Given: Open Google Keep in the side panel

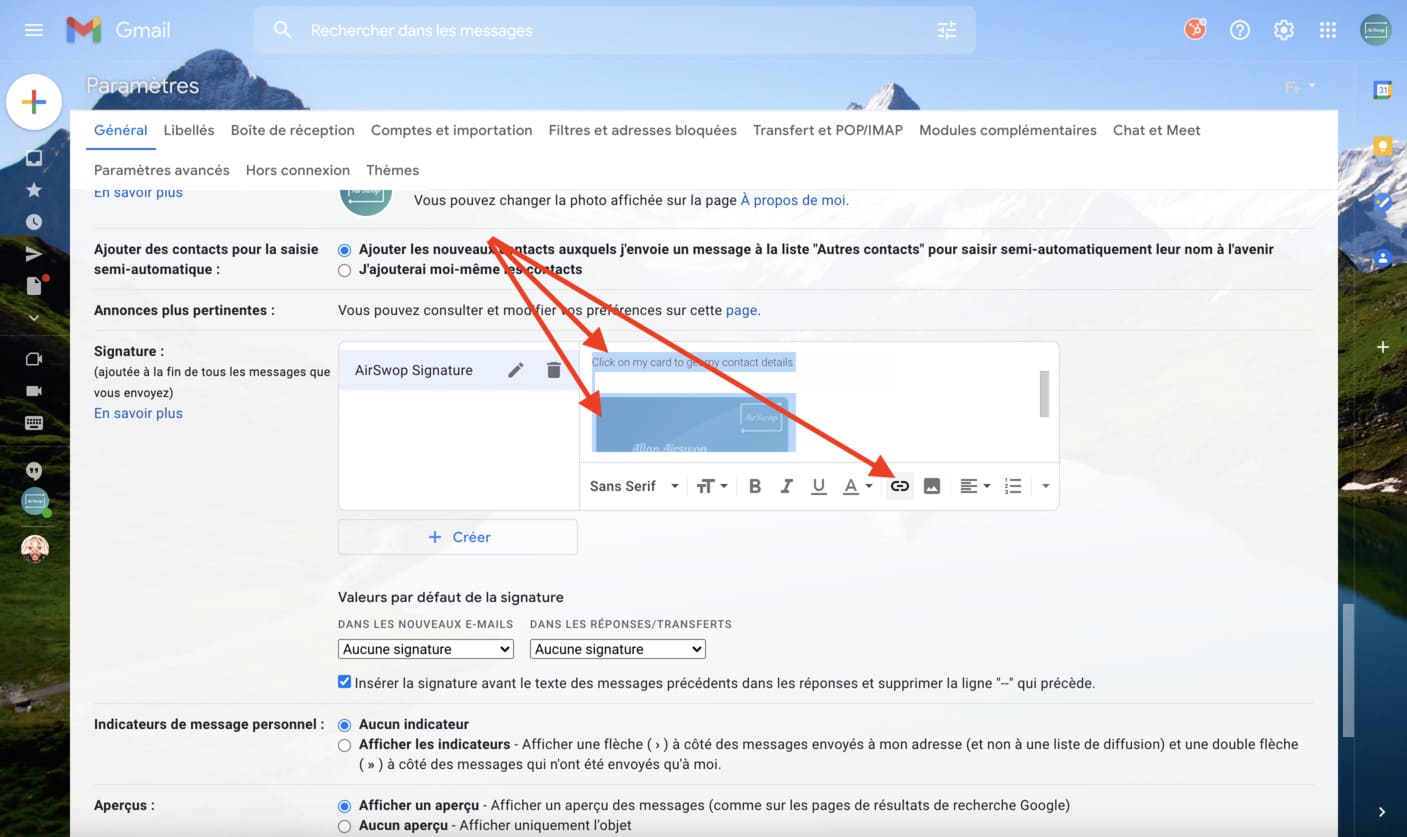Looking at the screenshot, I should [x=1383, y=147].
